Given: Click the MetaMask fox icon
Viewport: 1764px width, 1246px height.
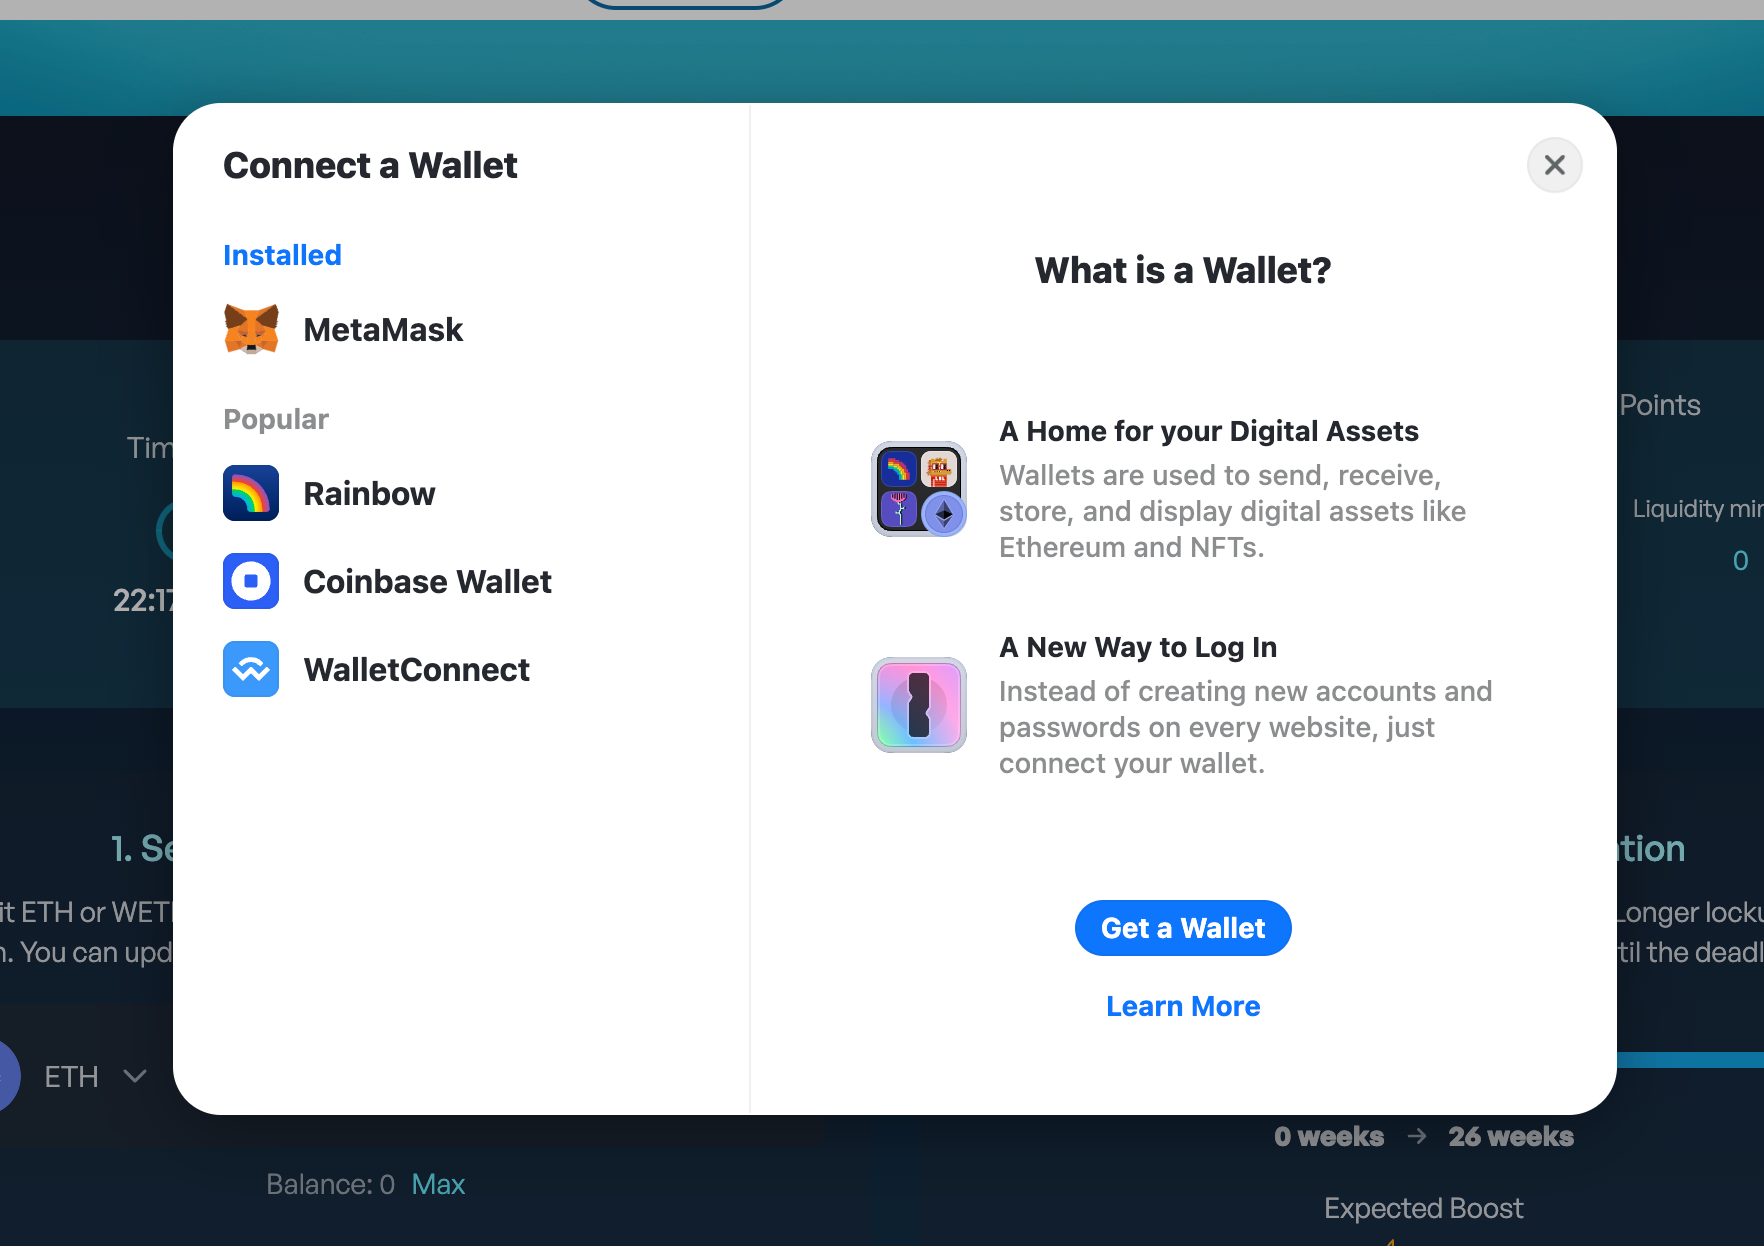Looking at the screenshot, I should (251, 329).
